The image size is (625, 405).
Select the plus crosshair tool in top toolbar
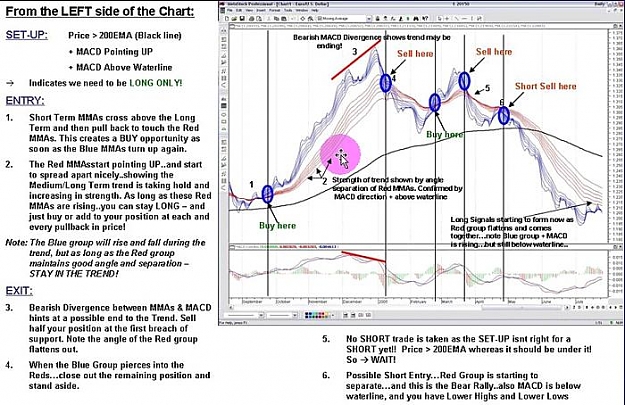coord(447,18)
